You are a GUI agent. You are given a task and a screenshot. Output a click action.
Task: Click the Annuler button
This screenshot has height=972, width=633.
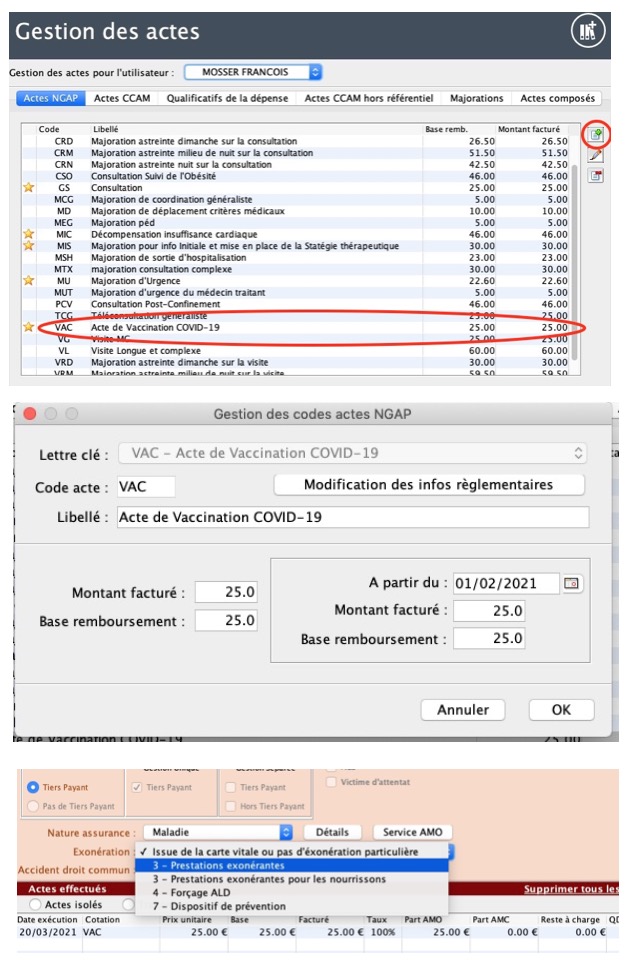[x=463, y=710]
